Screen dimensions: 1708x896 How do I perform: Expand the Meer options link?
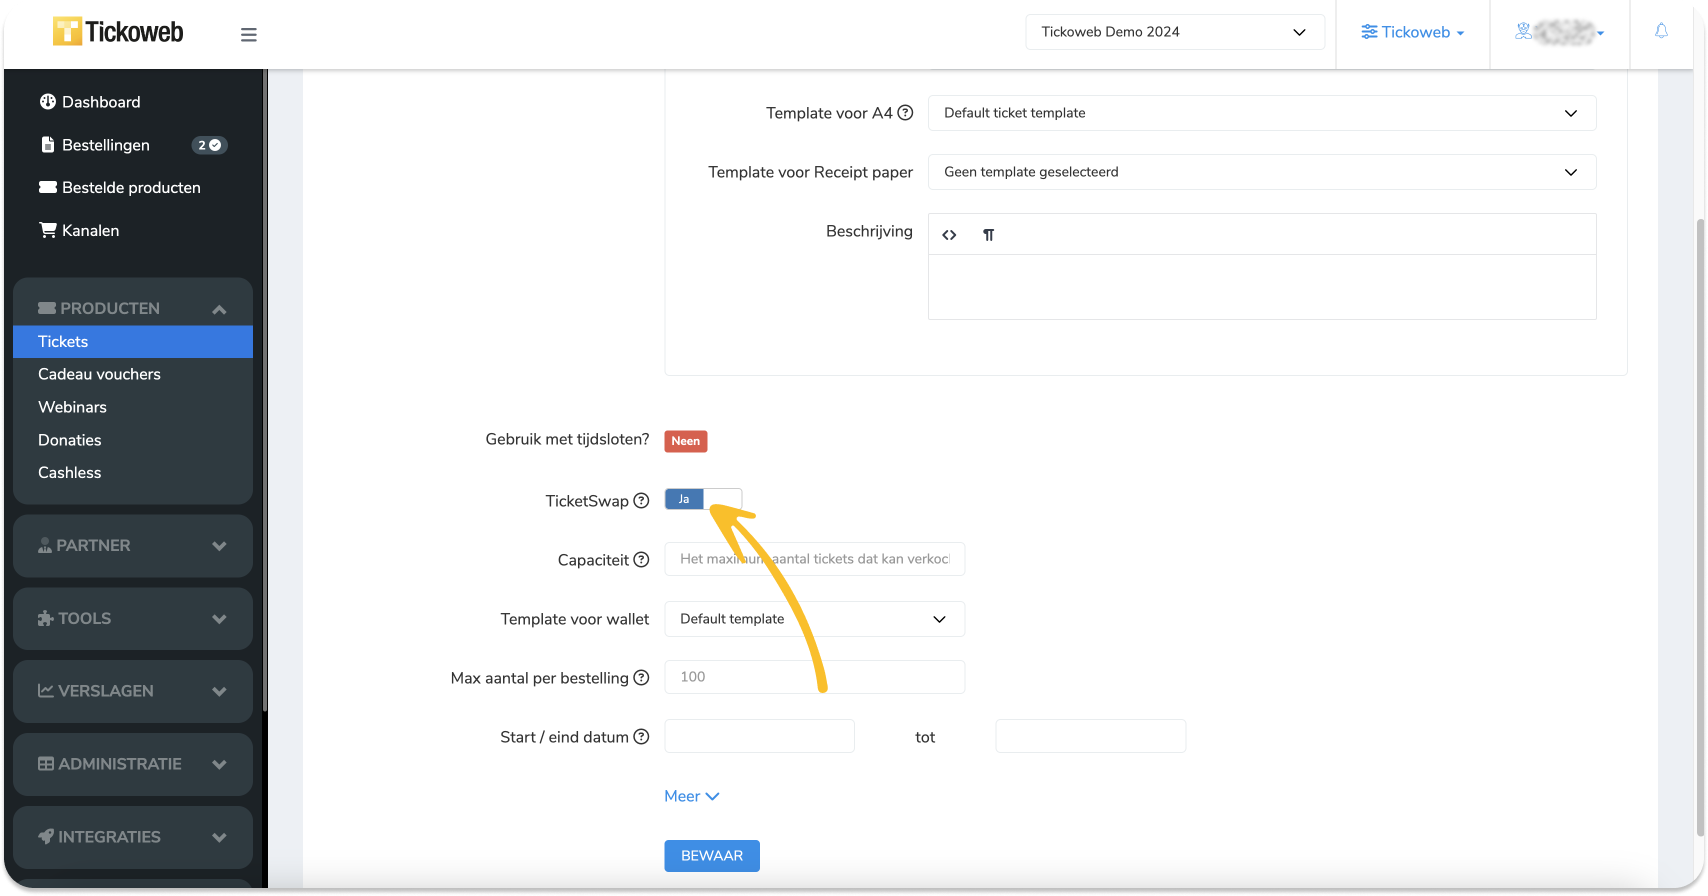pyautogui.click(x=692, y=796)
